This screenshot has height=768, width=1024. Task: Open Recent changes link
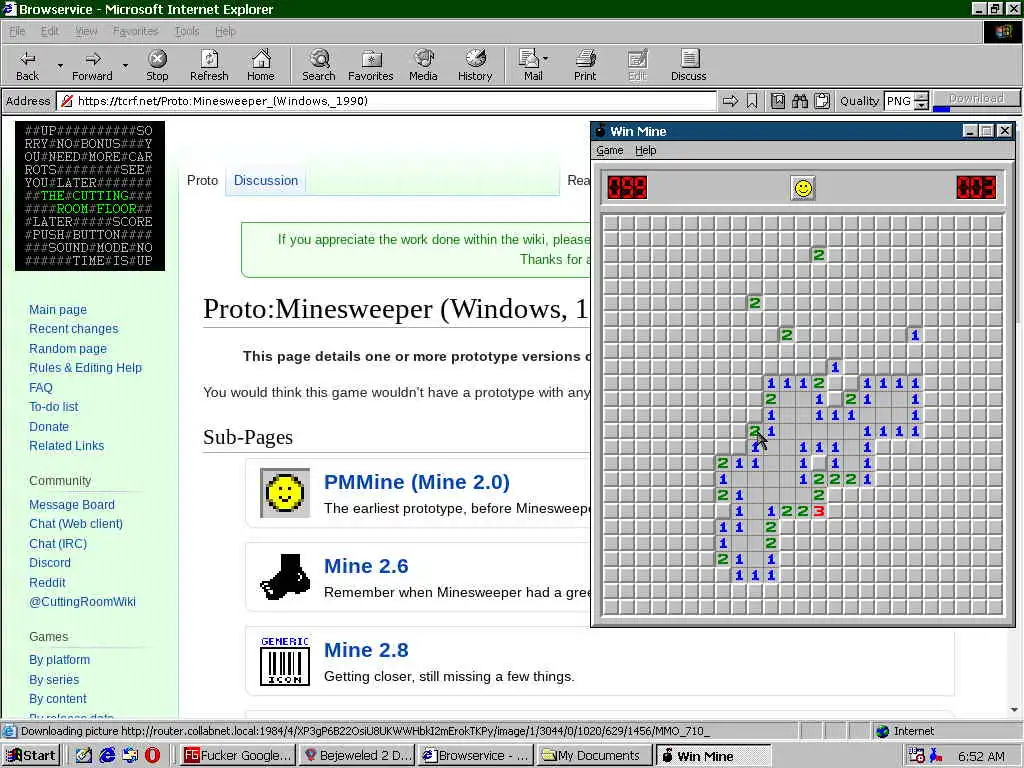(x=74, y=328)
